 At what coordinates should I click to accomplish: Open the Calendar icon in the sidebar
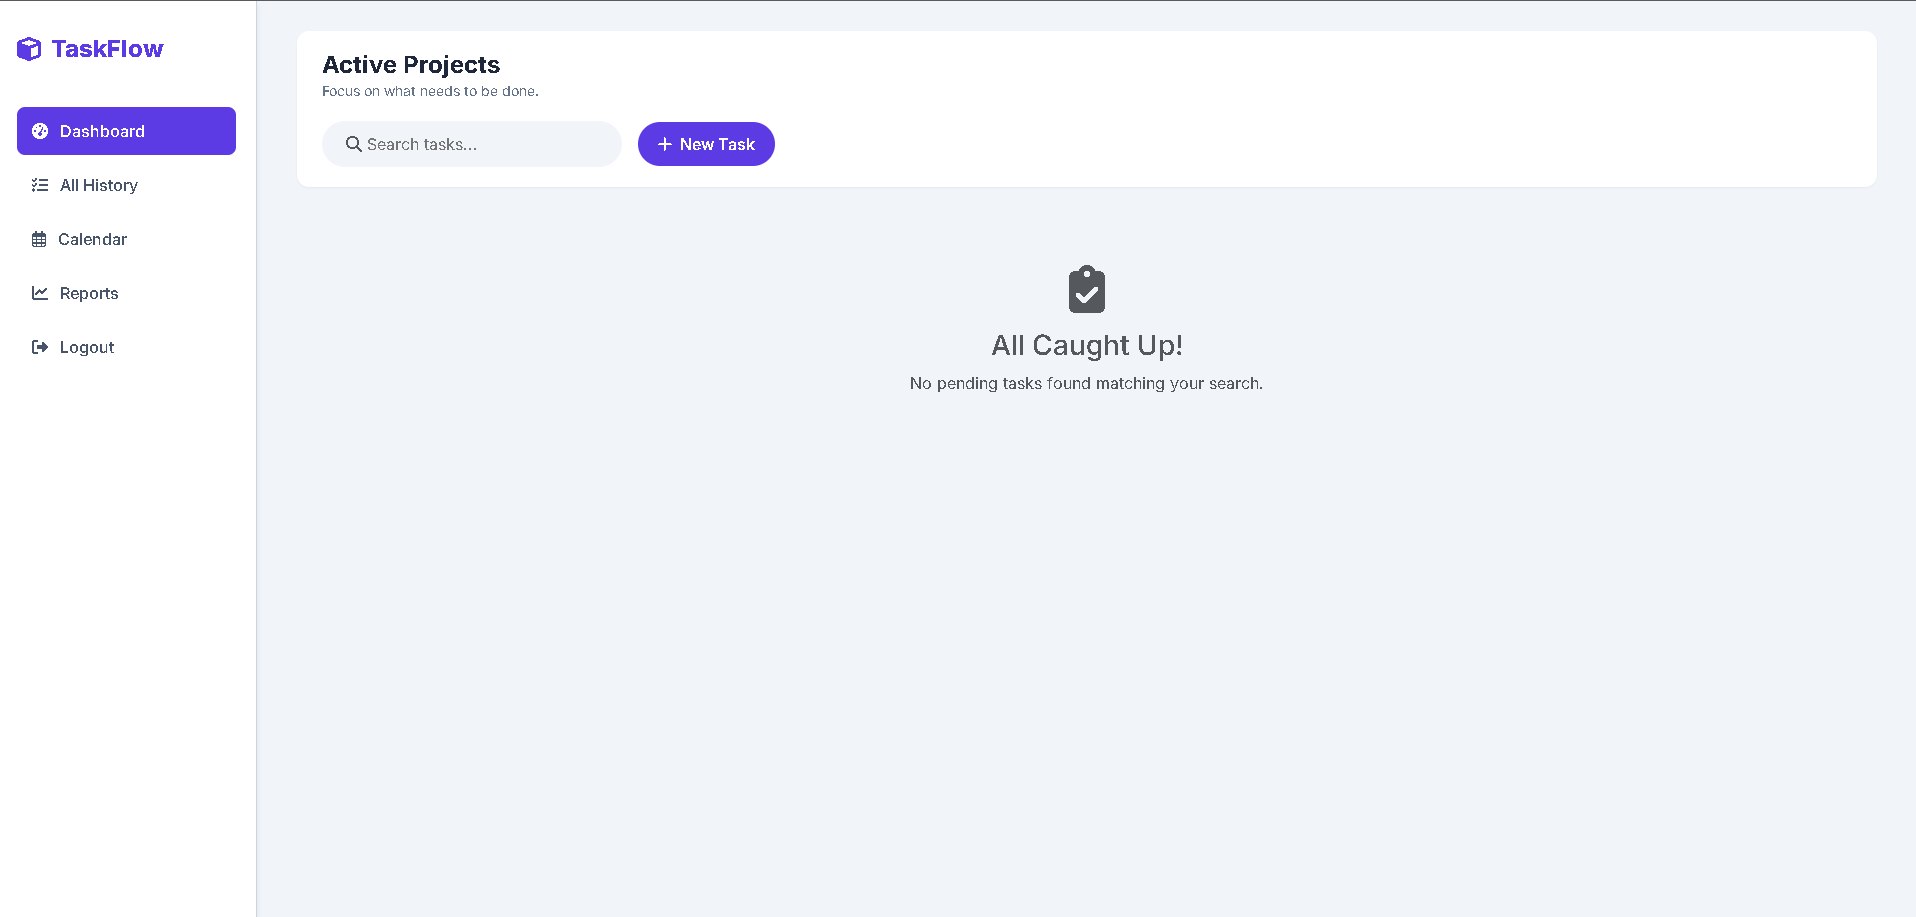39,239
